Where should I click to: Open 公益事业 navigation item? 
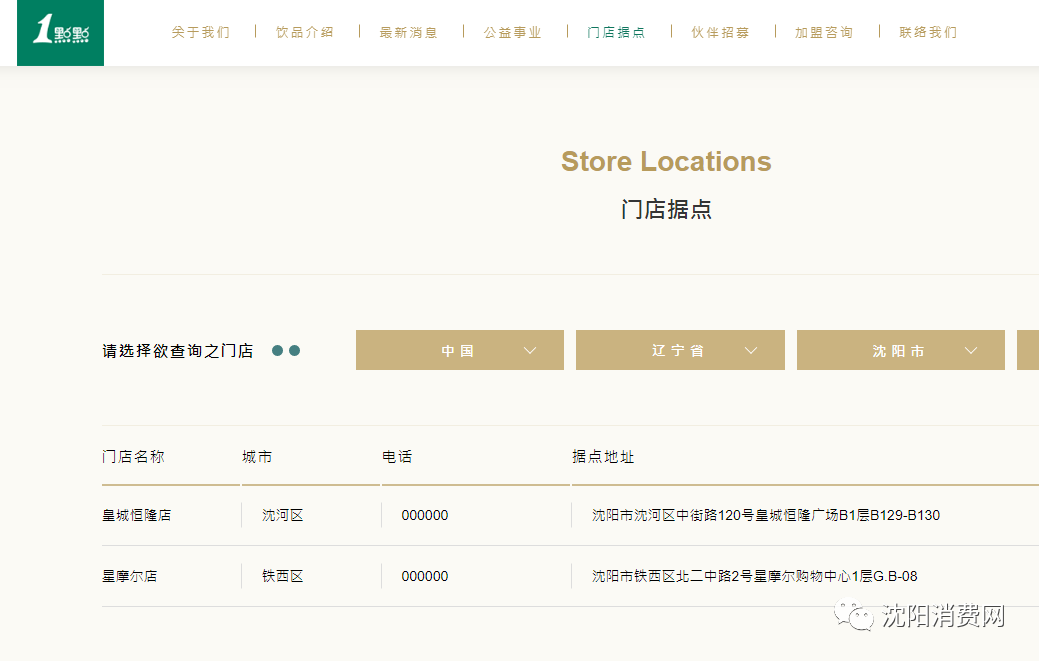pyautogui.click(x=513, y=32)
